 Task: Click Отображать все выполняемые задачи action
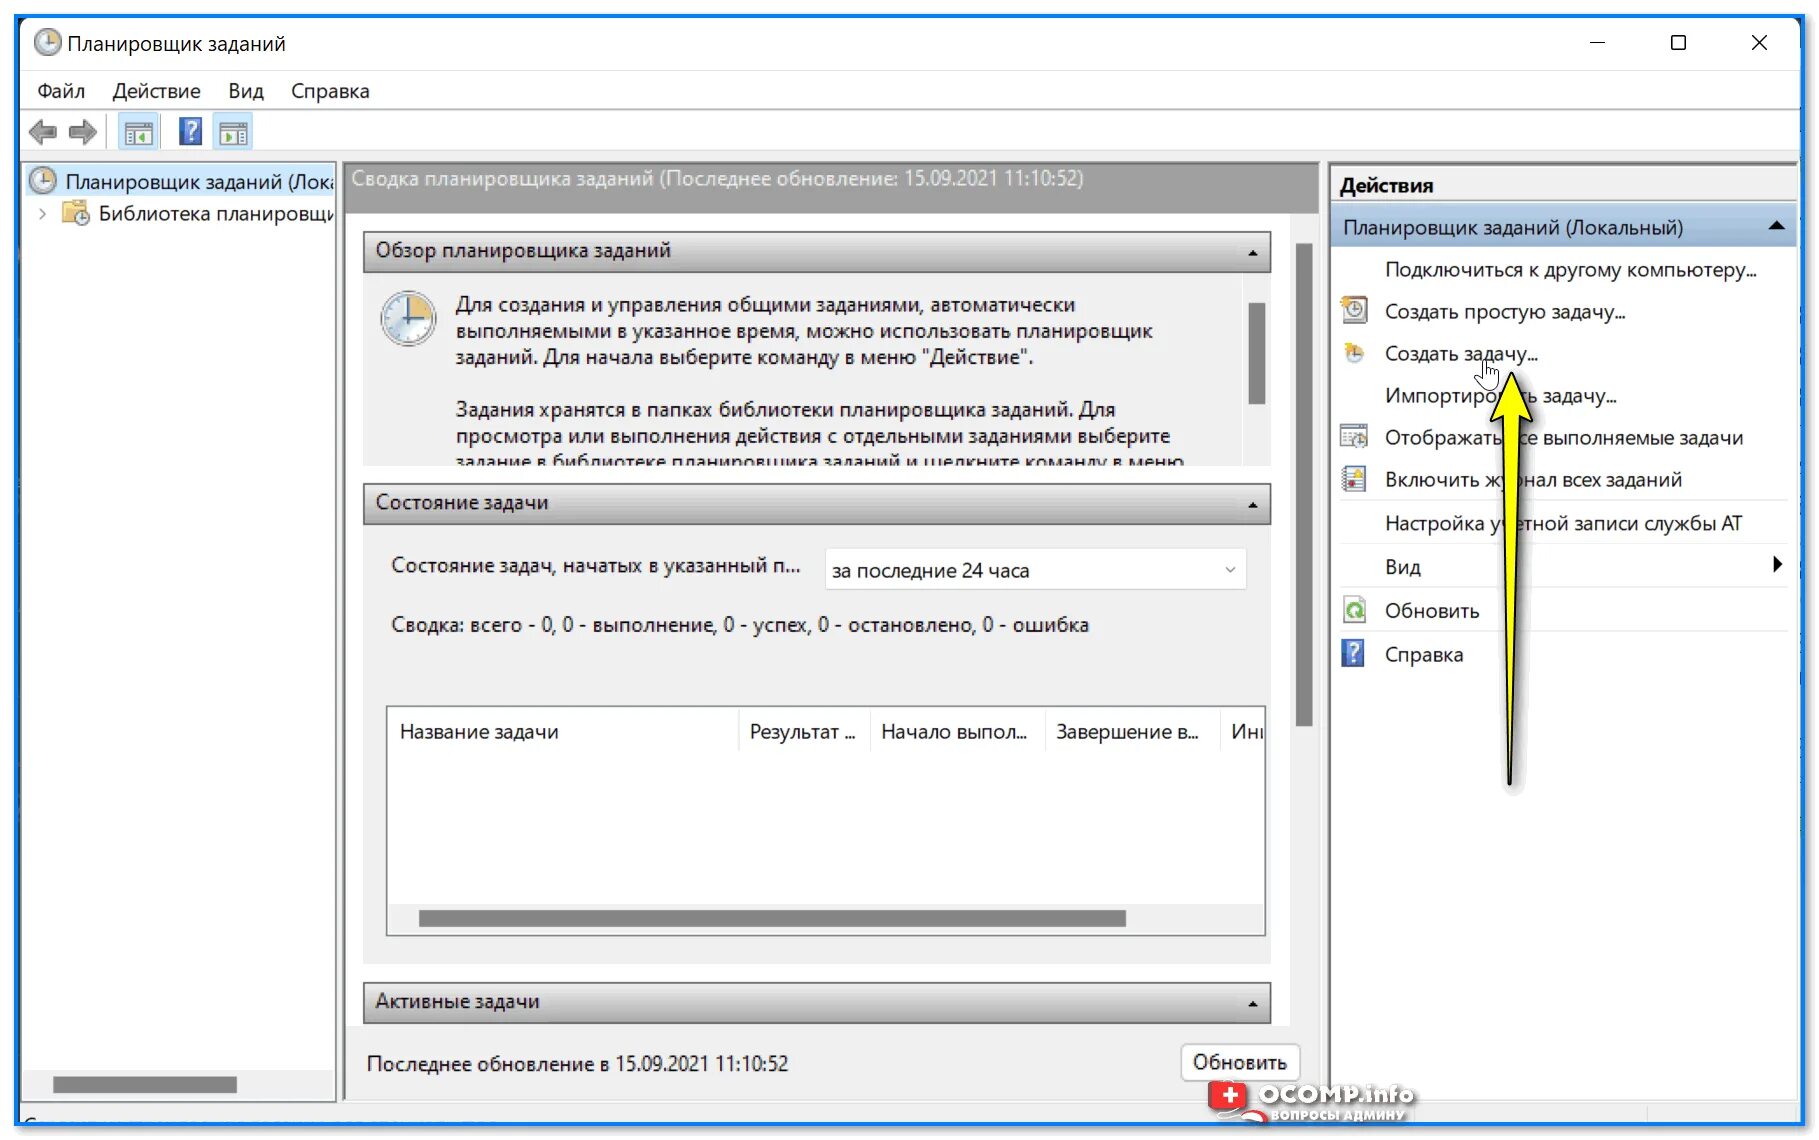[1564, 438]
